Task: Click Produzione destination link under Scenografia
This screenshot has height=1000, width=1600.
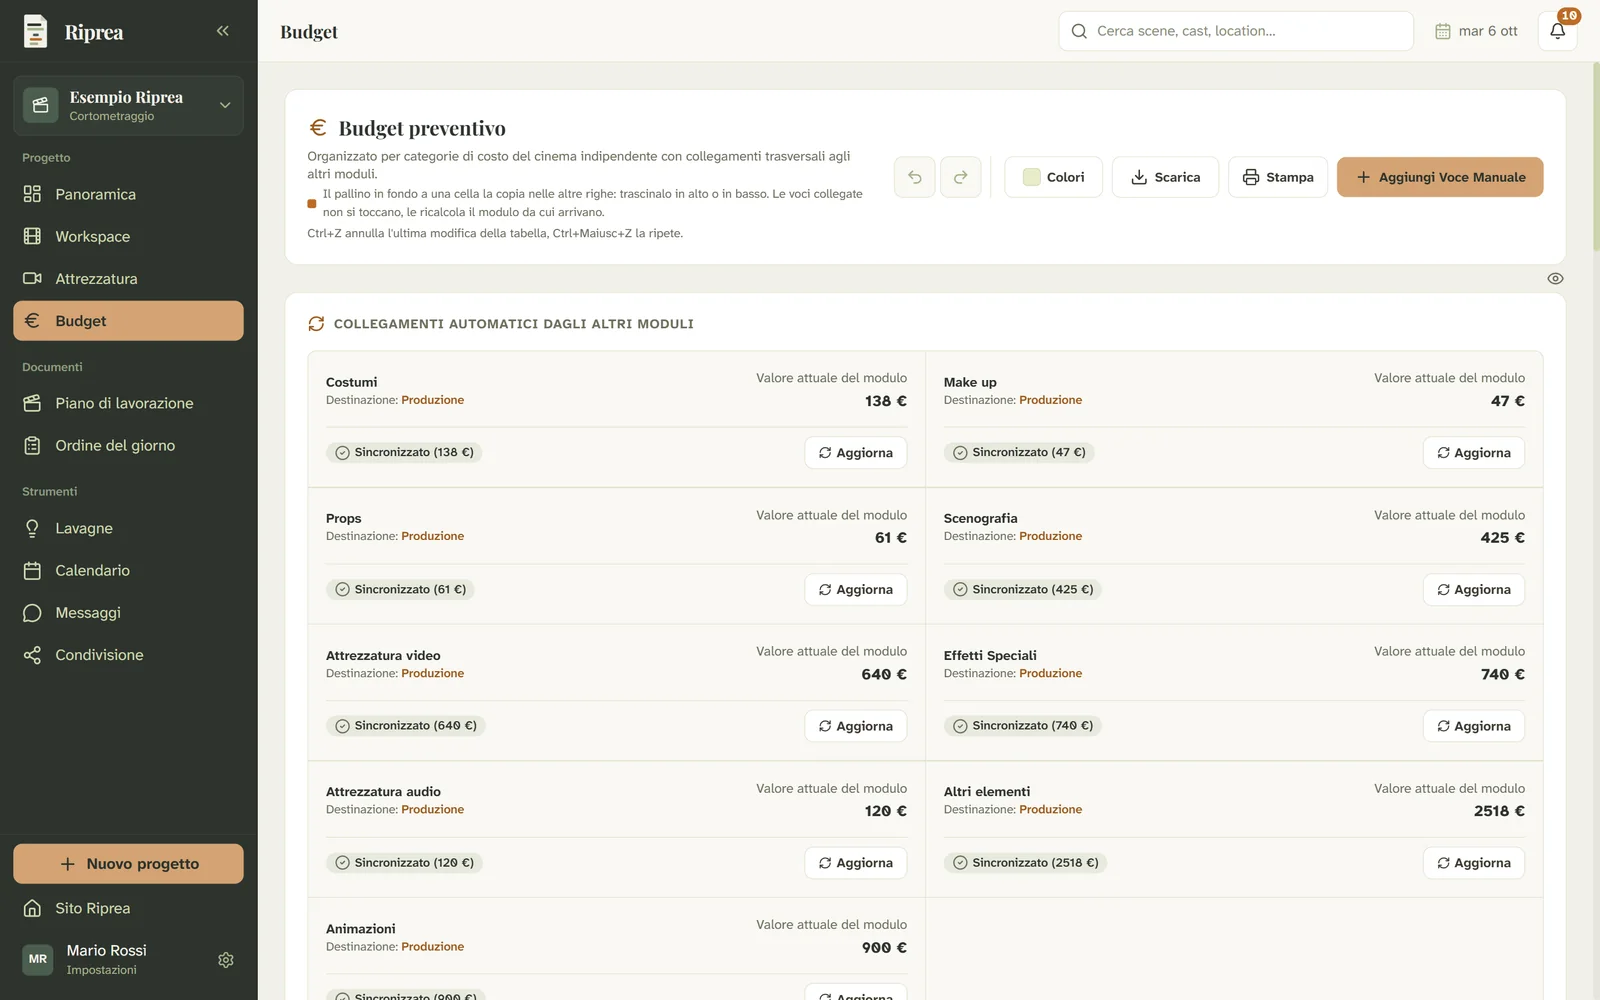Action: tap(1050, 536)
